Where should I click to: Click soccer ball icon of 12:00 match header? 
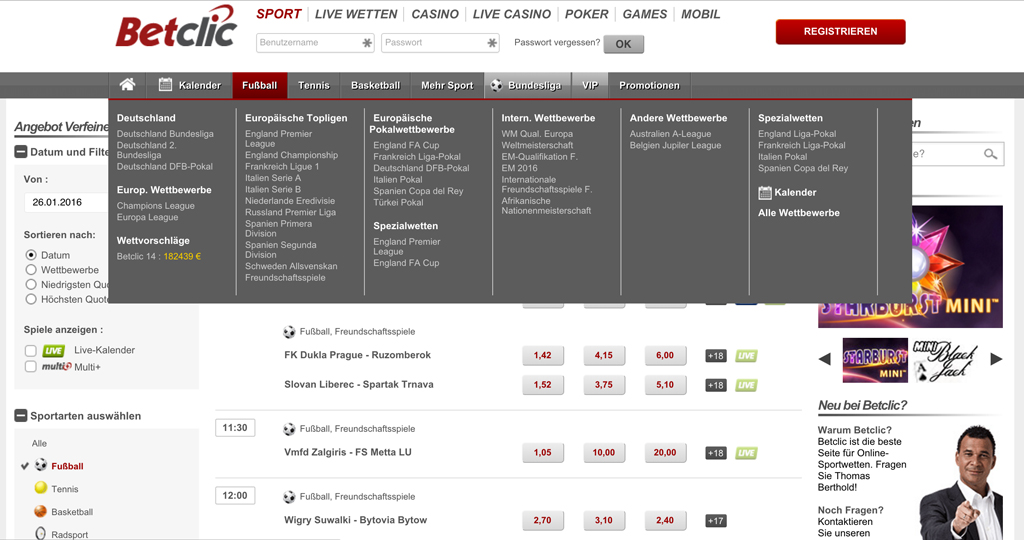click(289, 497)
